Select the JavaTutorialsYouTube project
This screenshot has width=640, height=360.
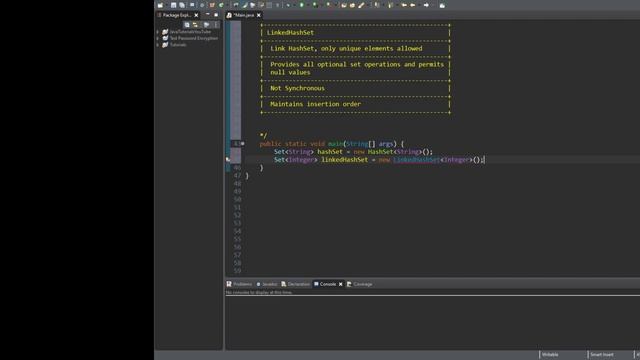[x=190, y=31]
